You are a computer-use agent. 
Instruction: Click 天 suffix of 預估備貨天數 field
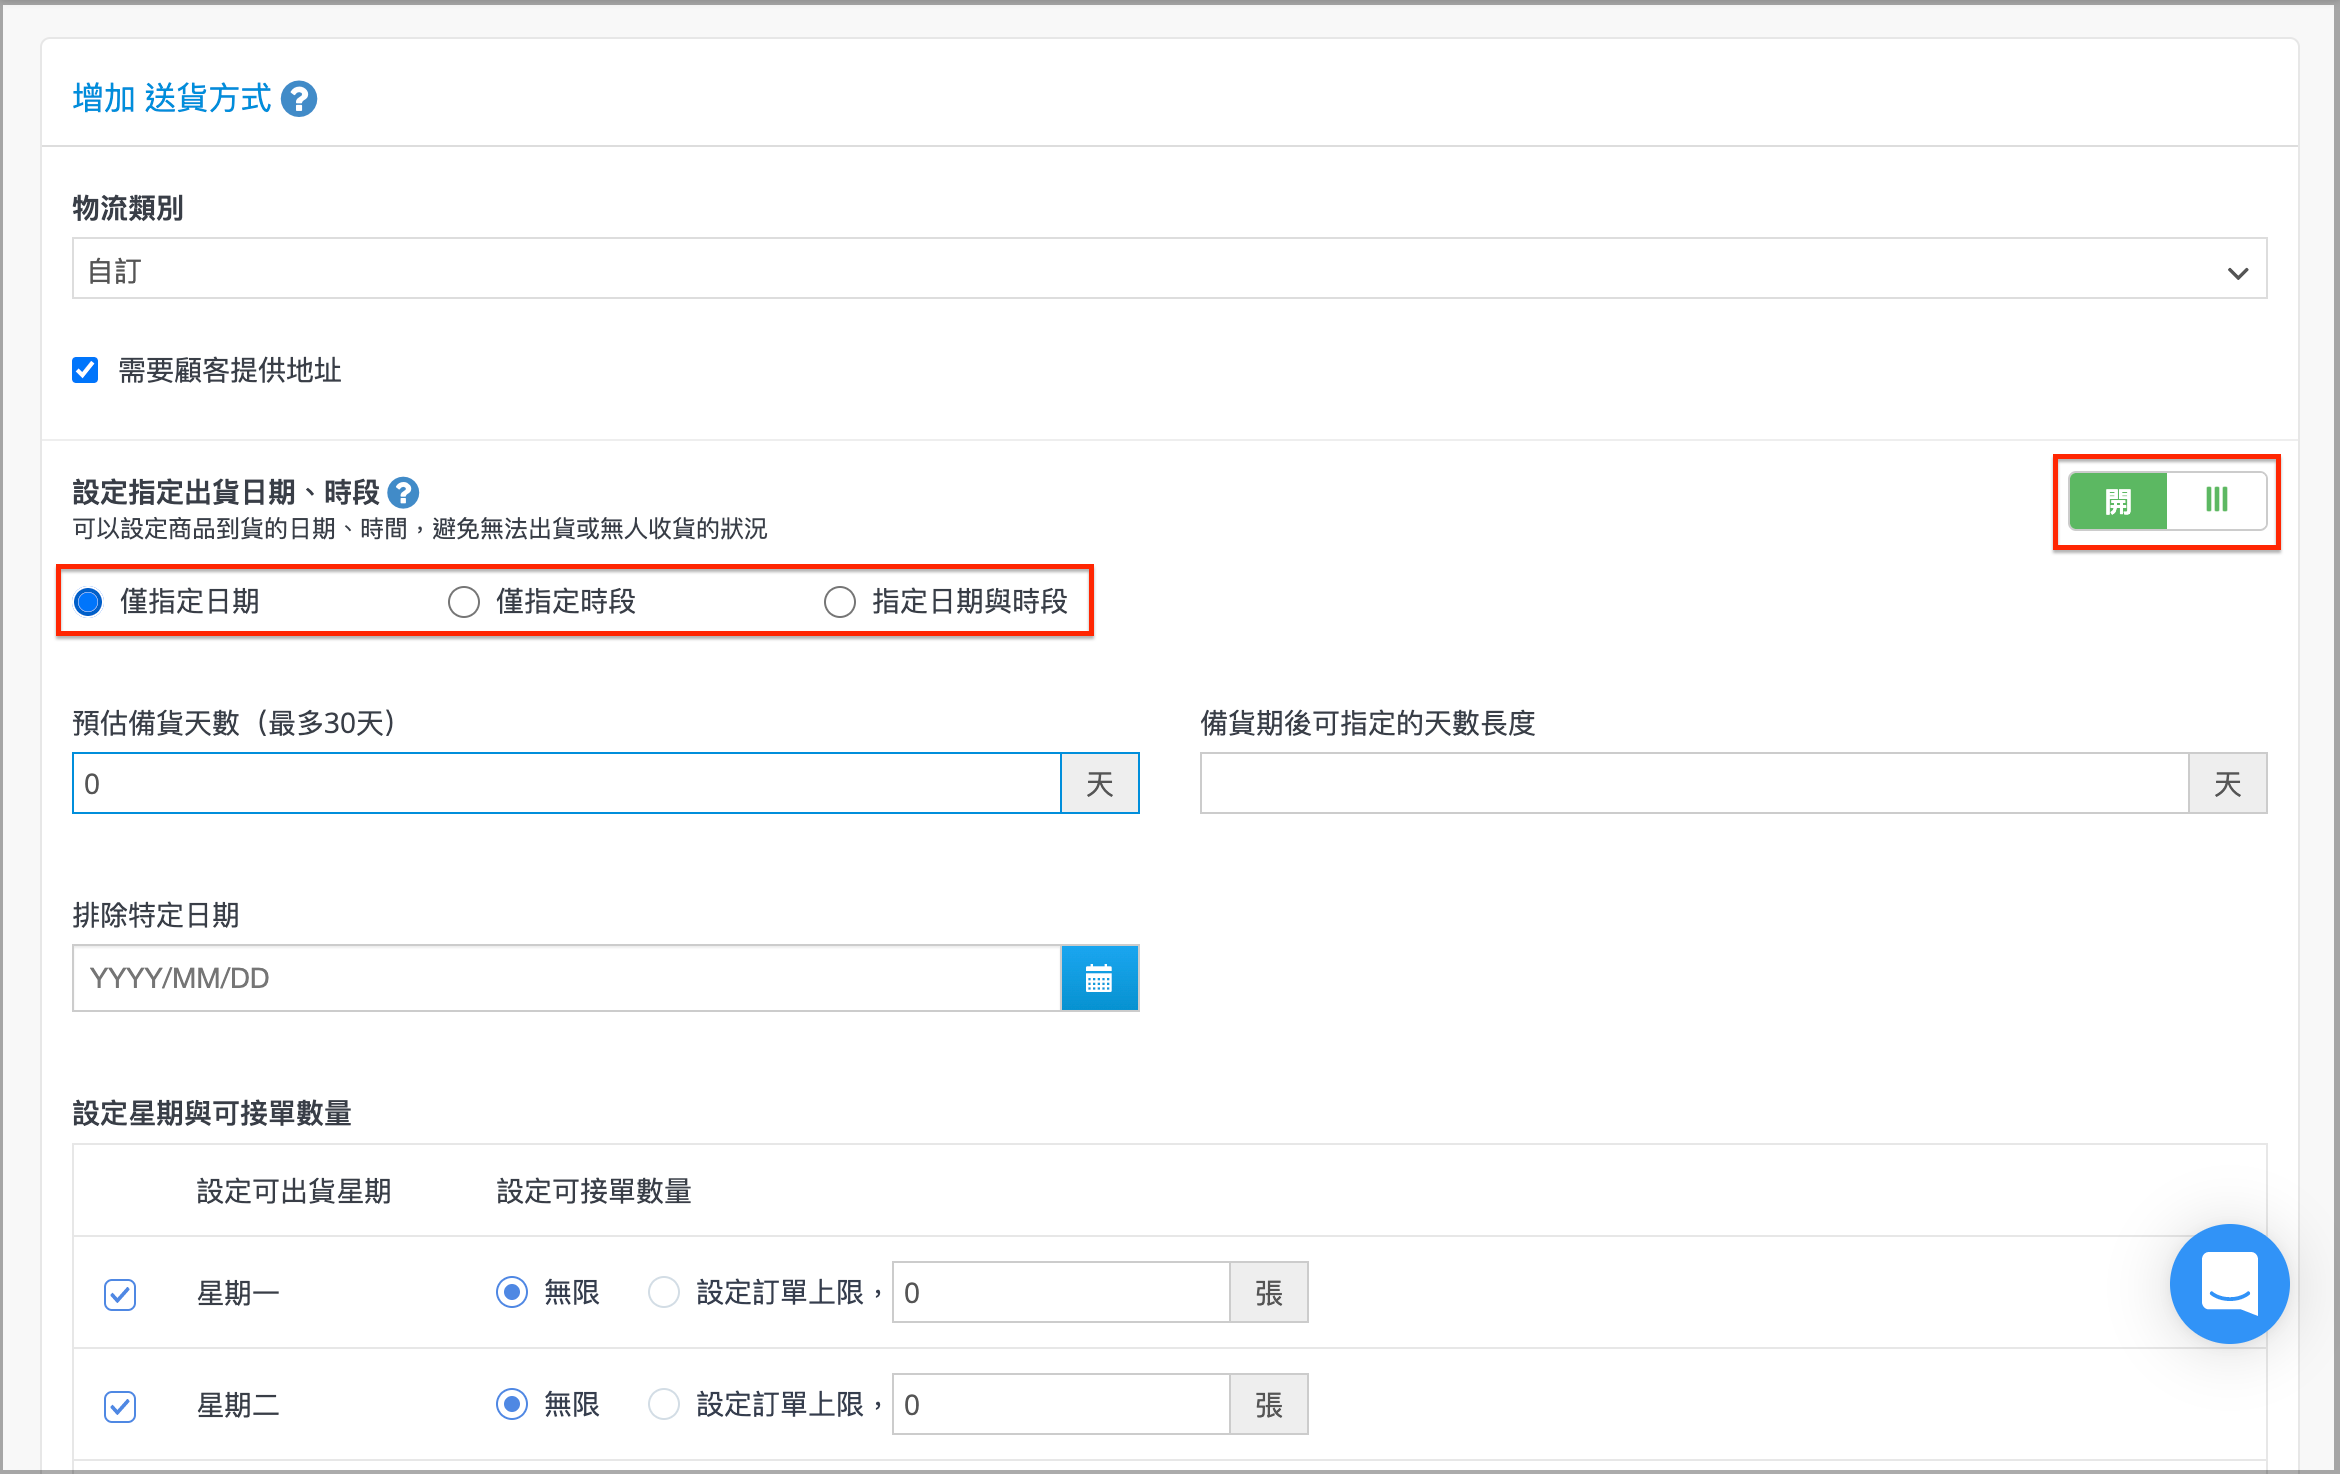click(x=1100, y=783)
